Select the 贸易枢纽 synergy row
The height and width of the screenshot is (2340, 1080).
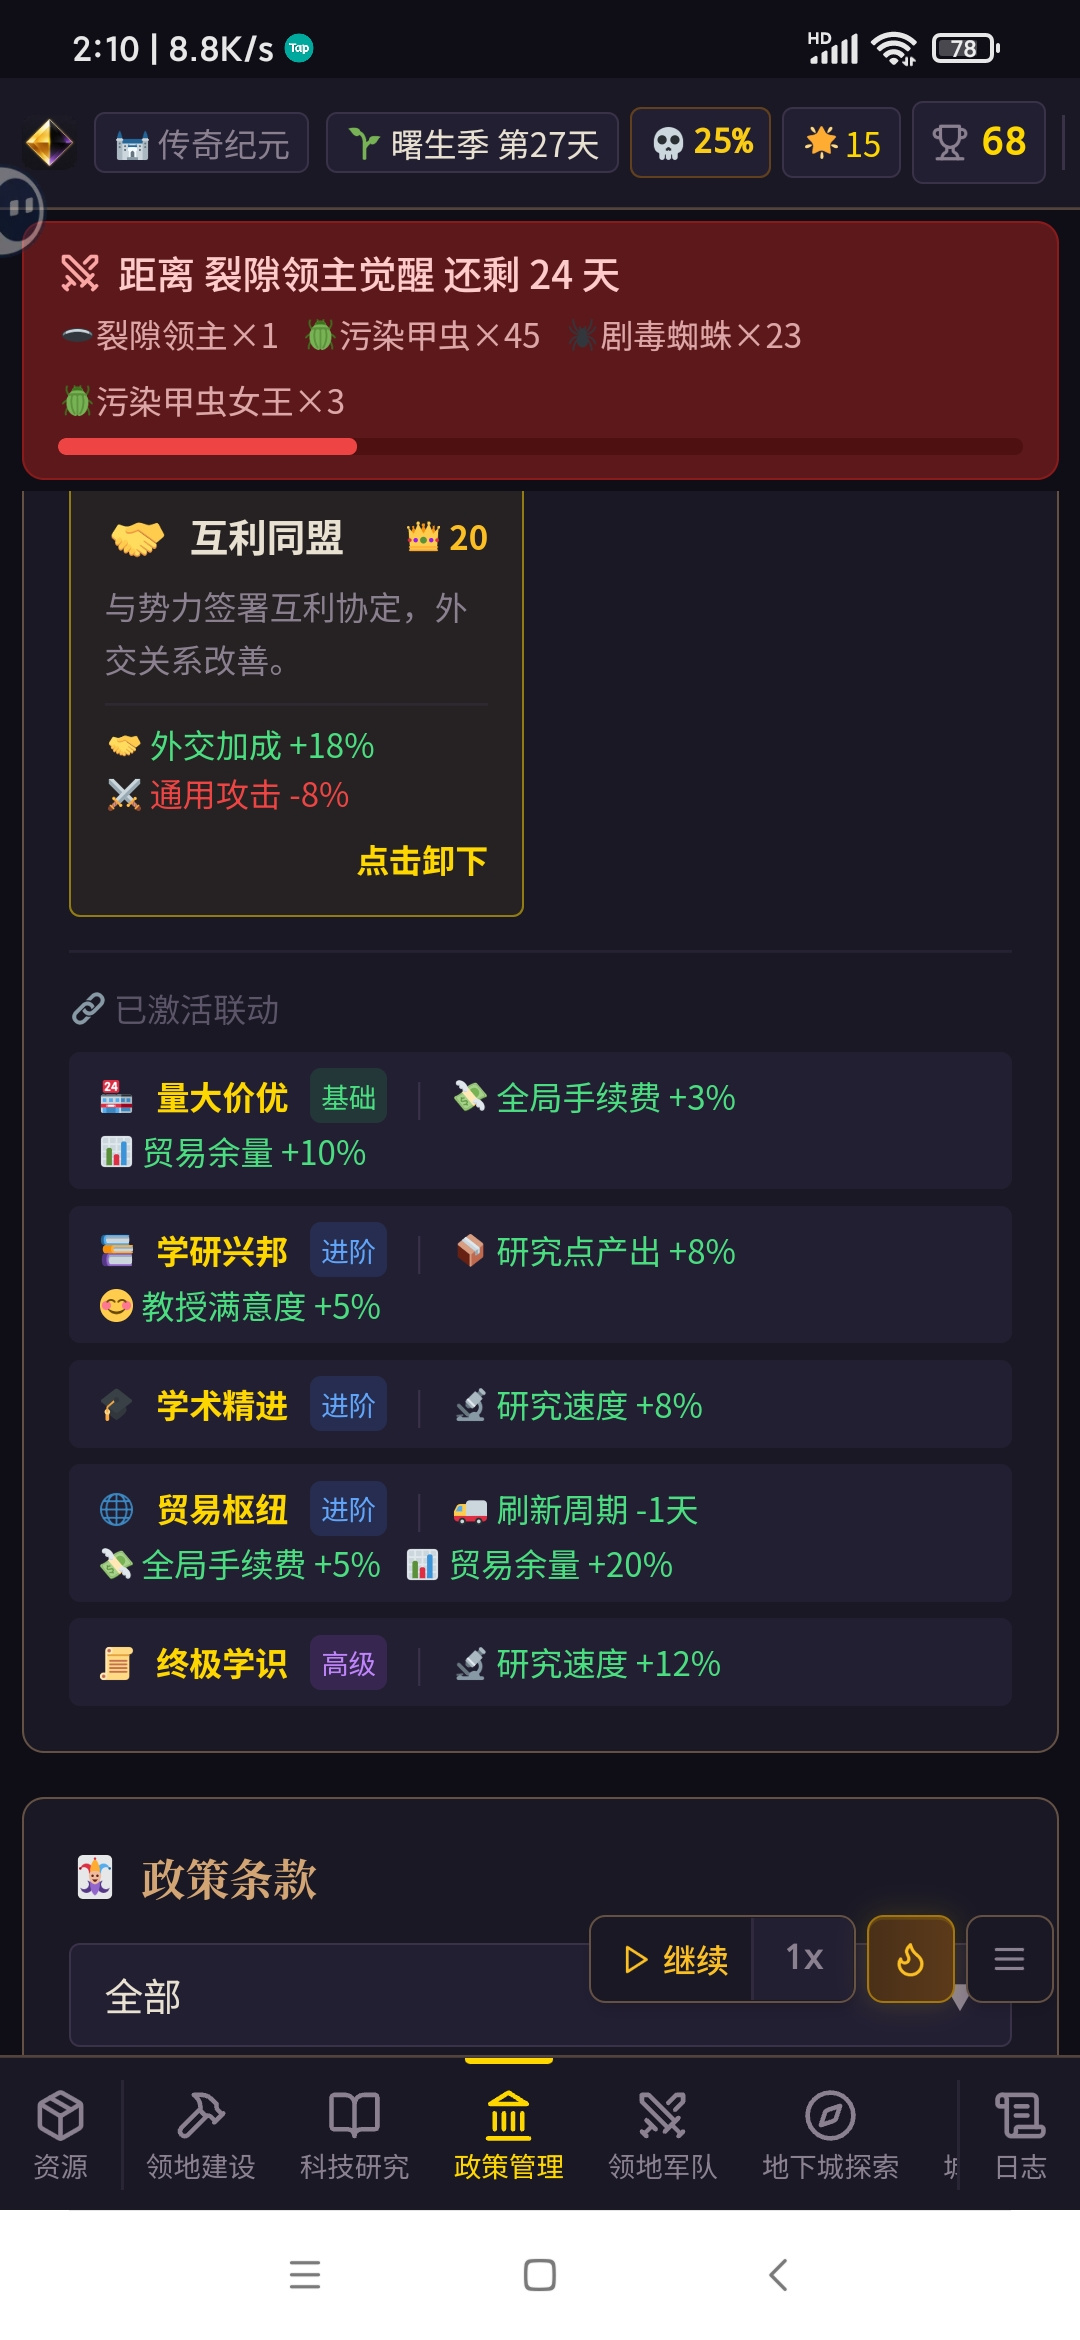click(540, 1533)
